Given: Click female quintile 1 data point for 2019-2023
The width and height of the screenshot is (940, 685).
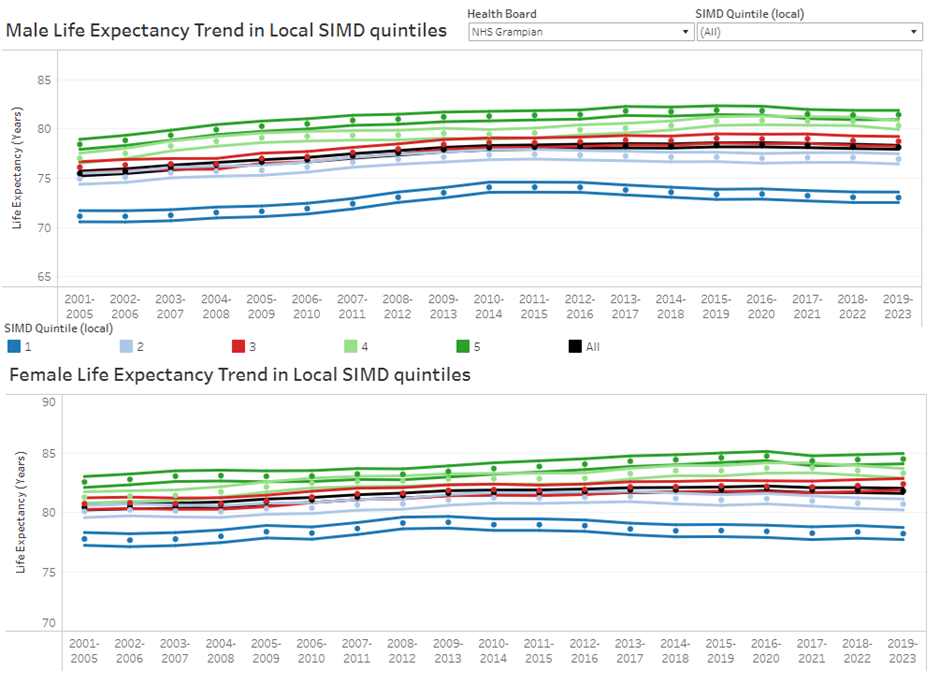Looking at the screenshot, I should [903, 533].
